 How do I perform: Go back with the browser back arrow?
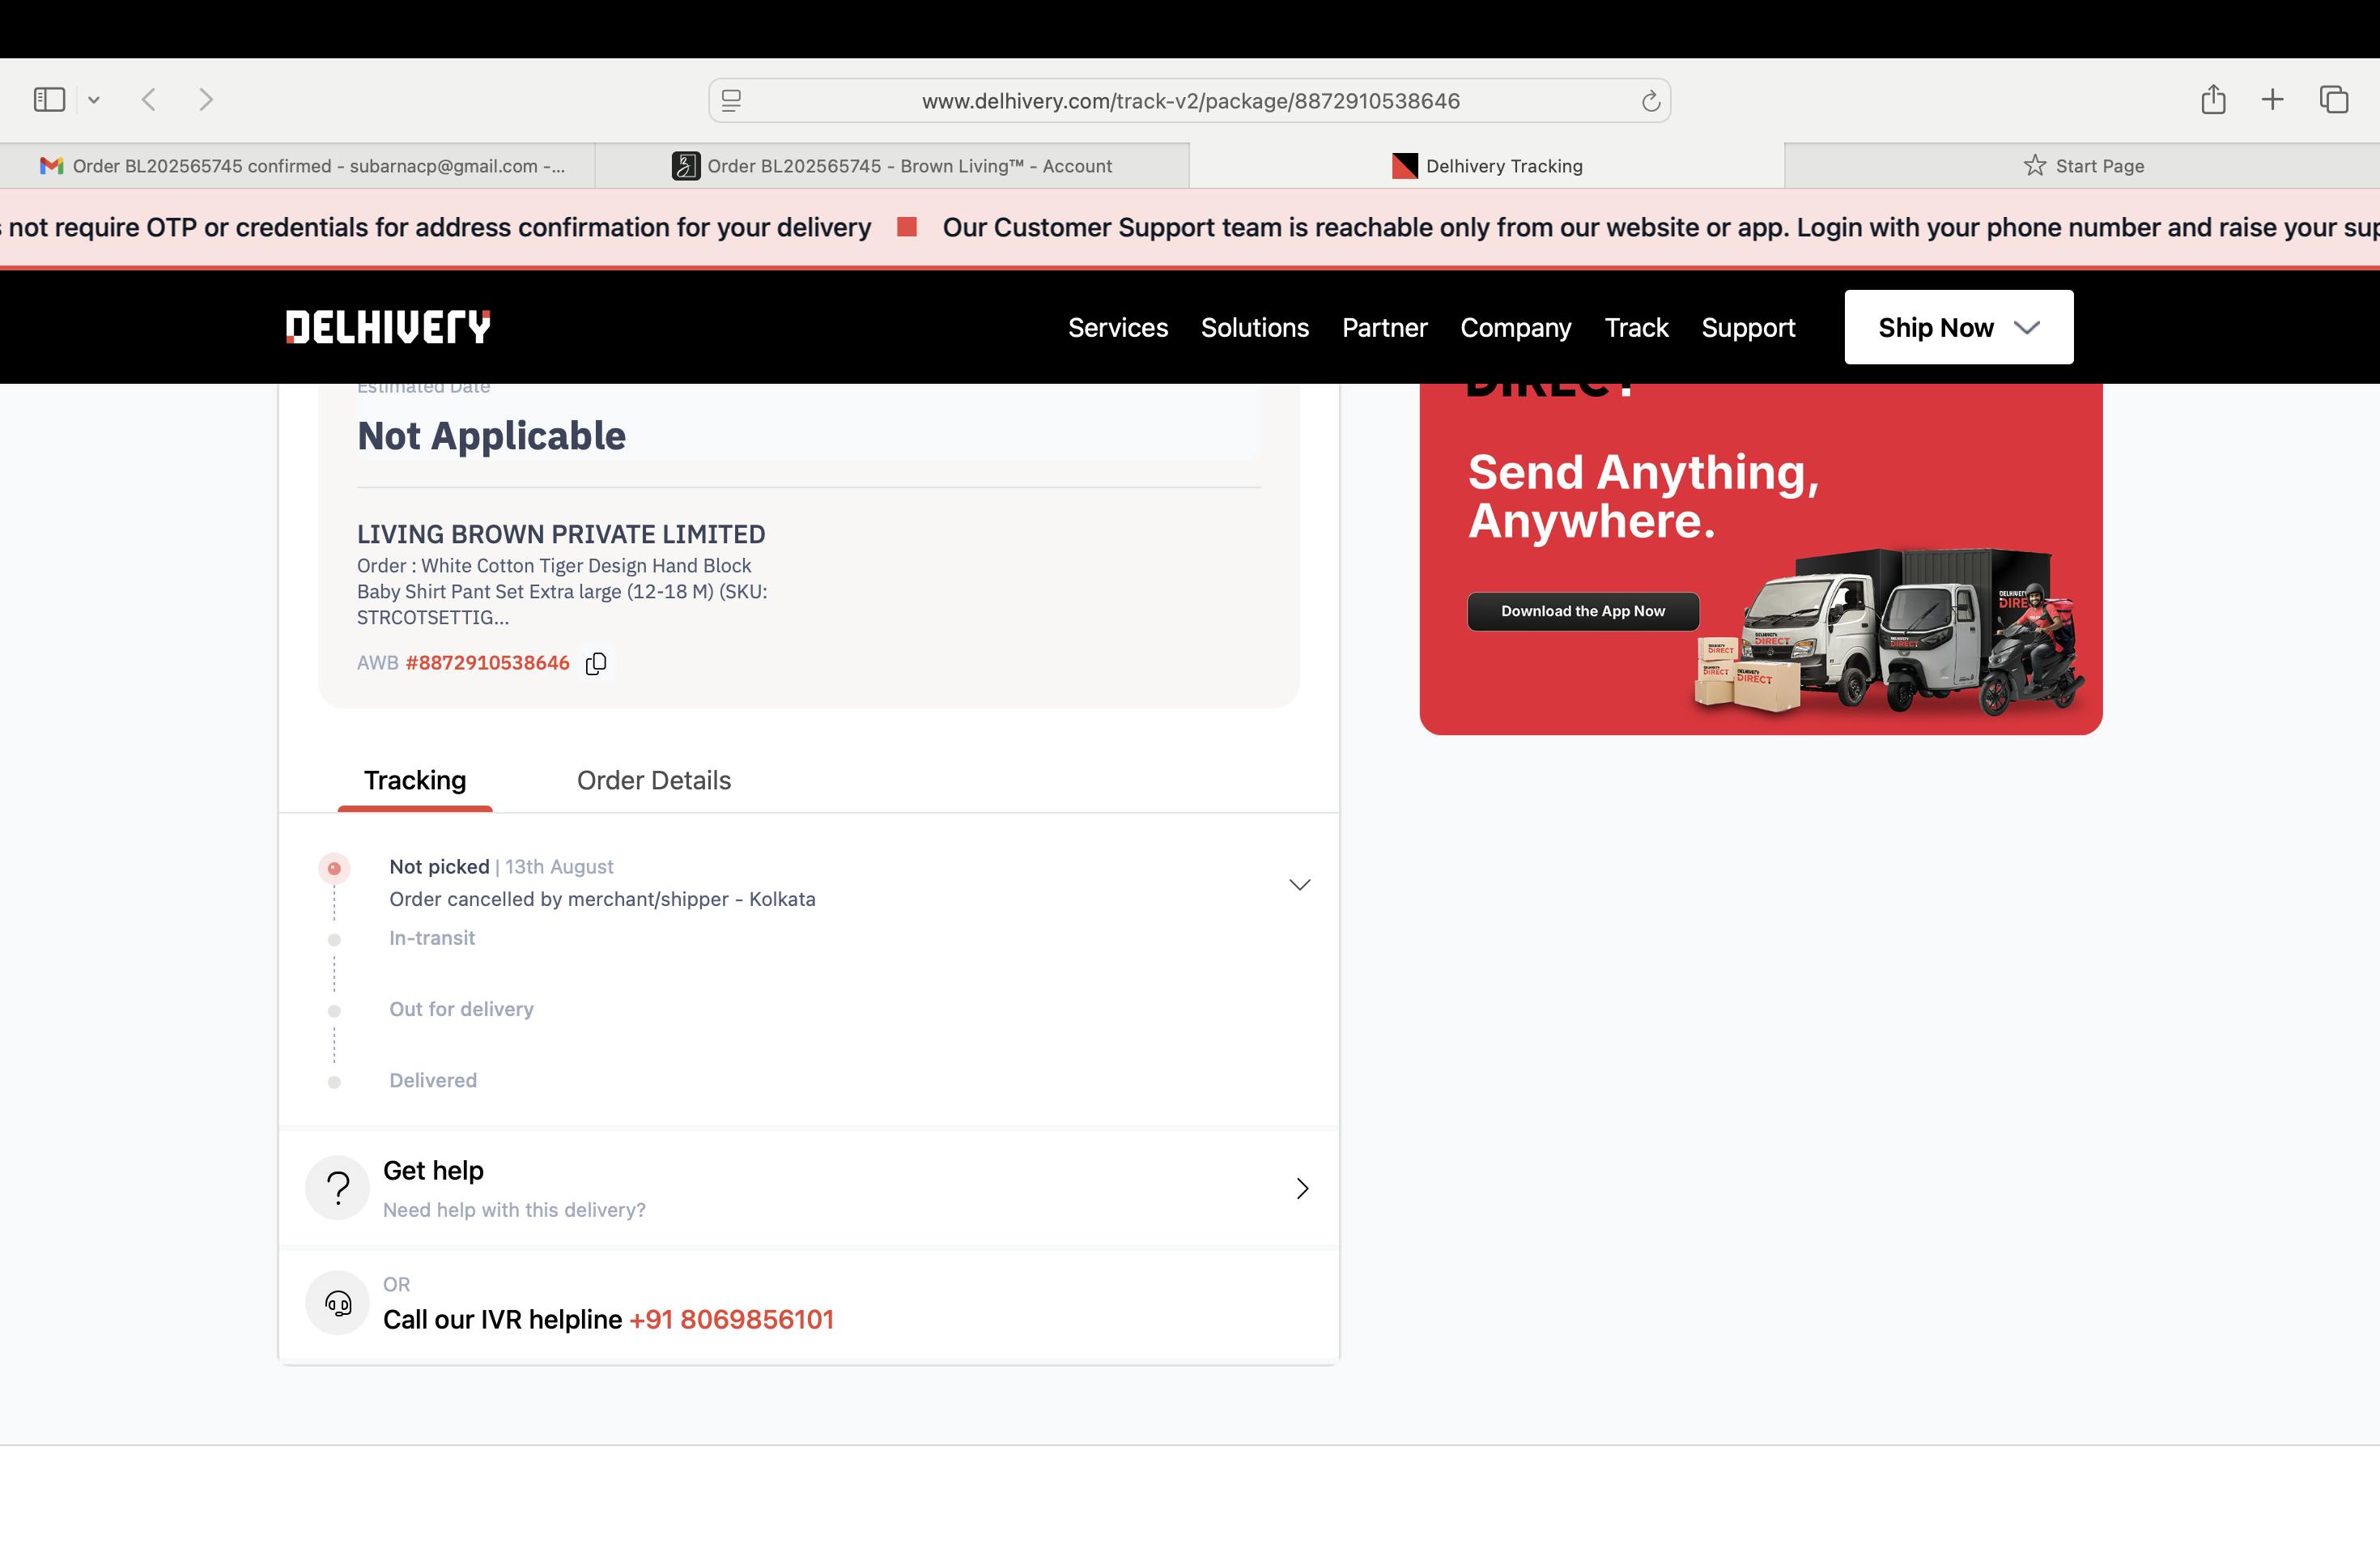149,99
